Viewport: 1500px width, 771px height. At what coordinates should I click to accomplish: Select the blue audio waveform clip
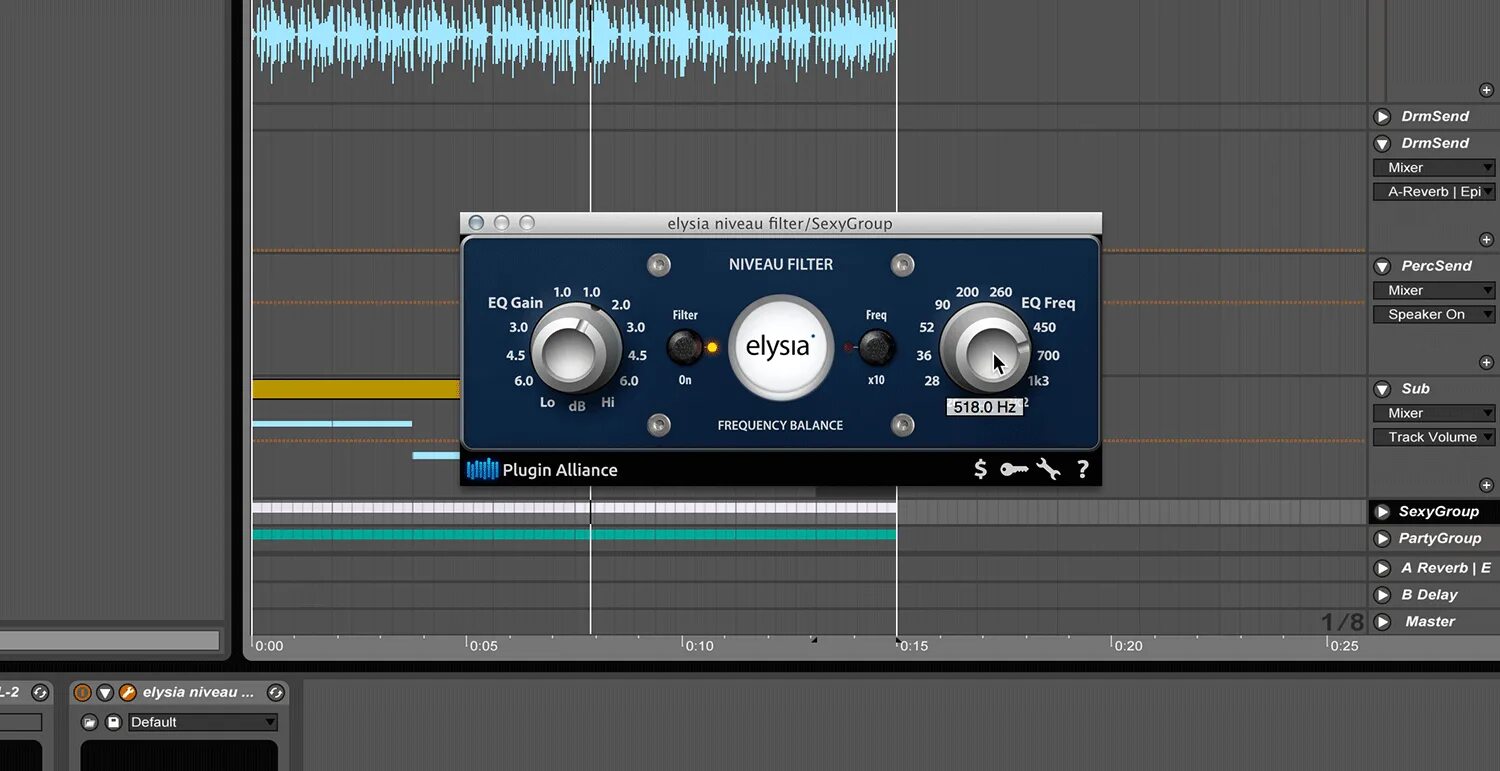tap(574, 42)
